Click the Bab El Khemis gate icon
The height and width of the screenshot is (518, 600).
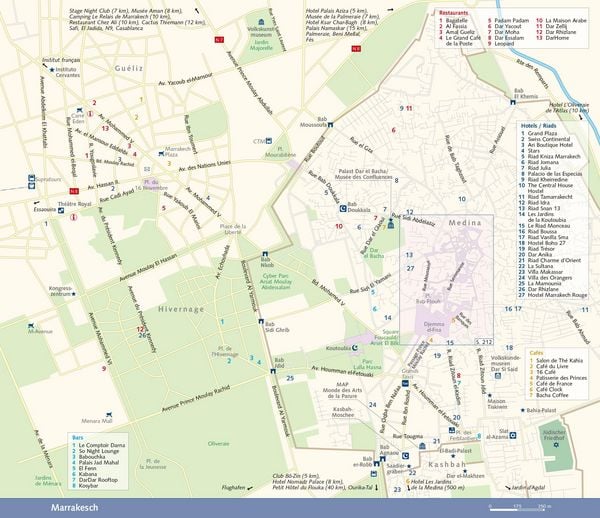click(x=513, y=102)
